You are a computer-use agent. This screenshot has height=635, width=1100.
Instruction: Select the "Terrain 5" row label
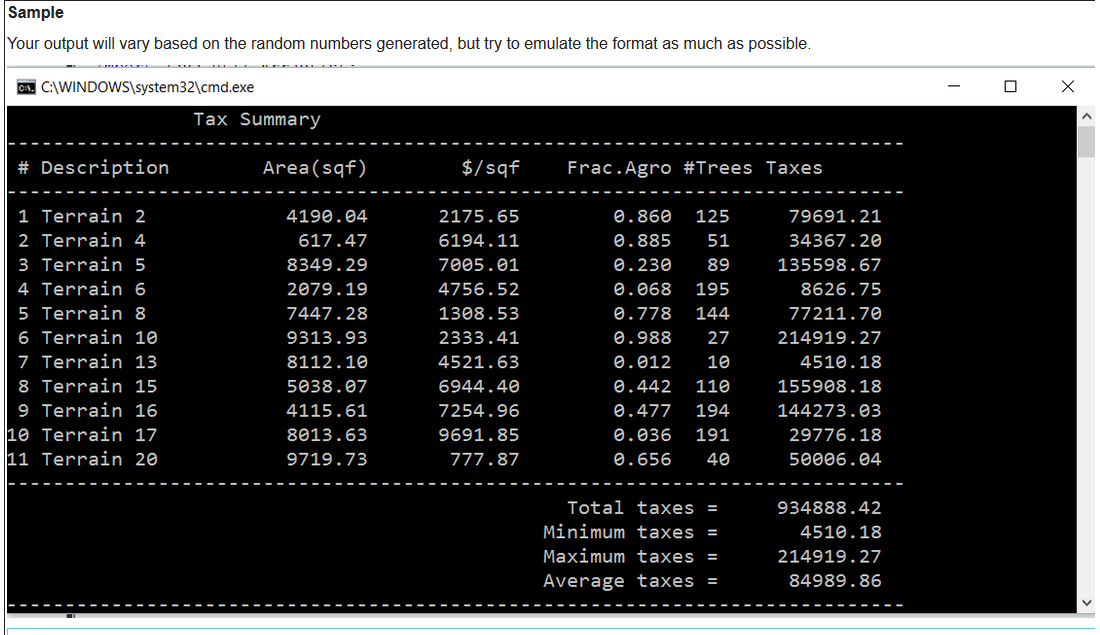[x=93, y=265]
